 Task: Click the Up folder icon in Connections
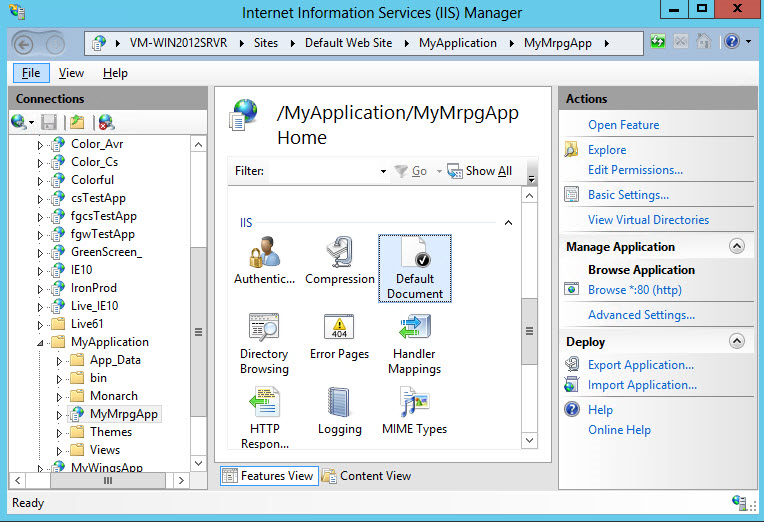click(77, 122)
